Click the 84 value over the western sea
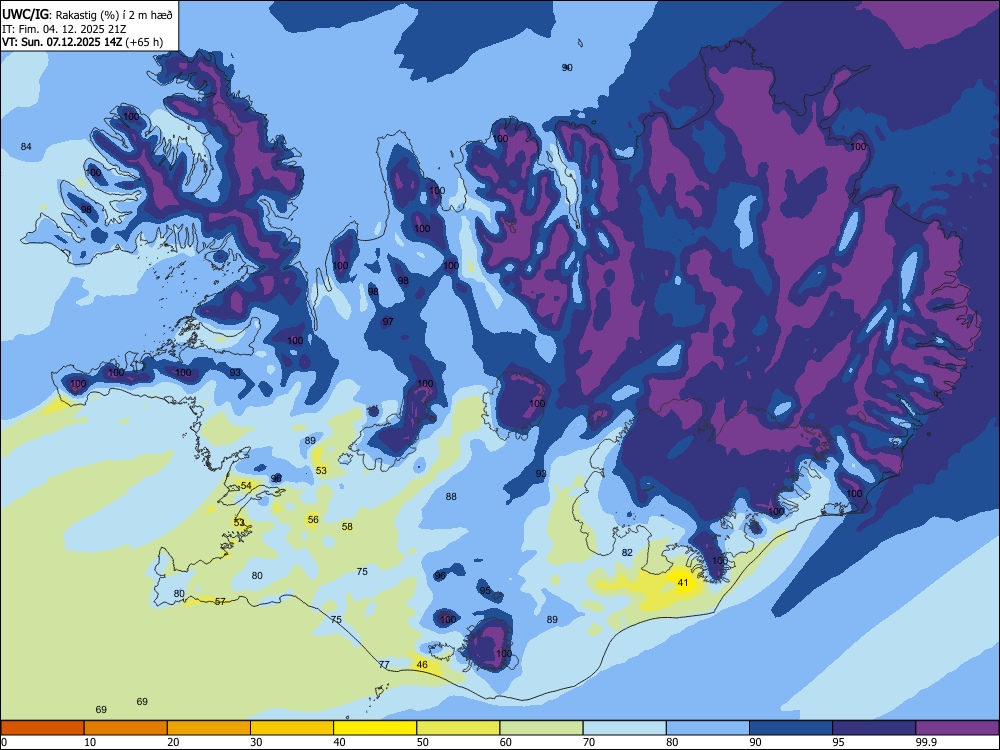 pos(26,147)
